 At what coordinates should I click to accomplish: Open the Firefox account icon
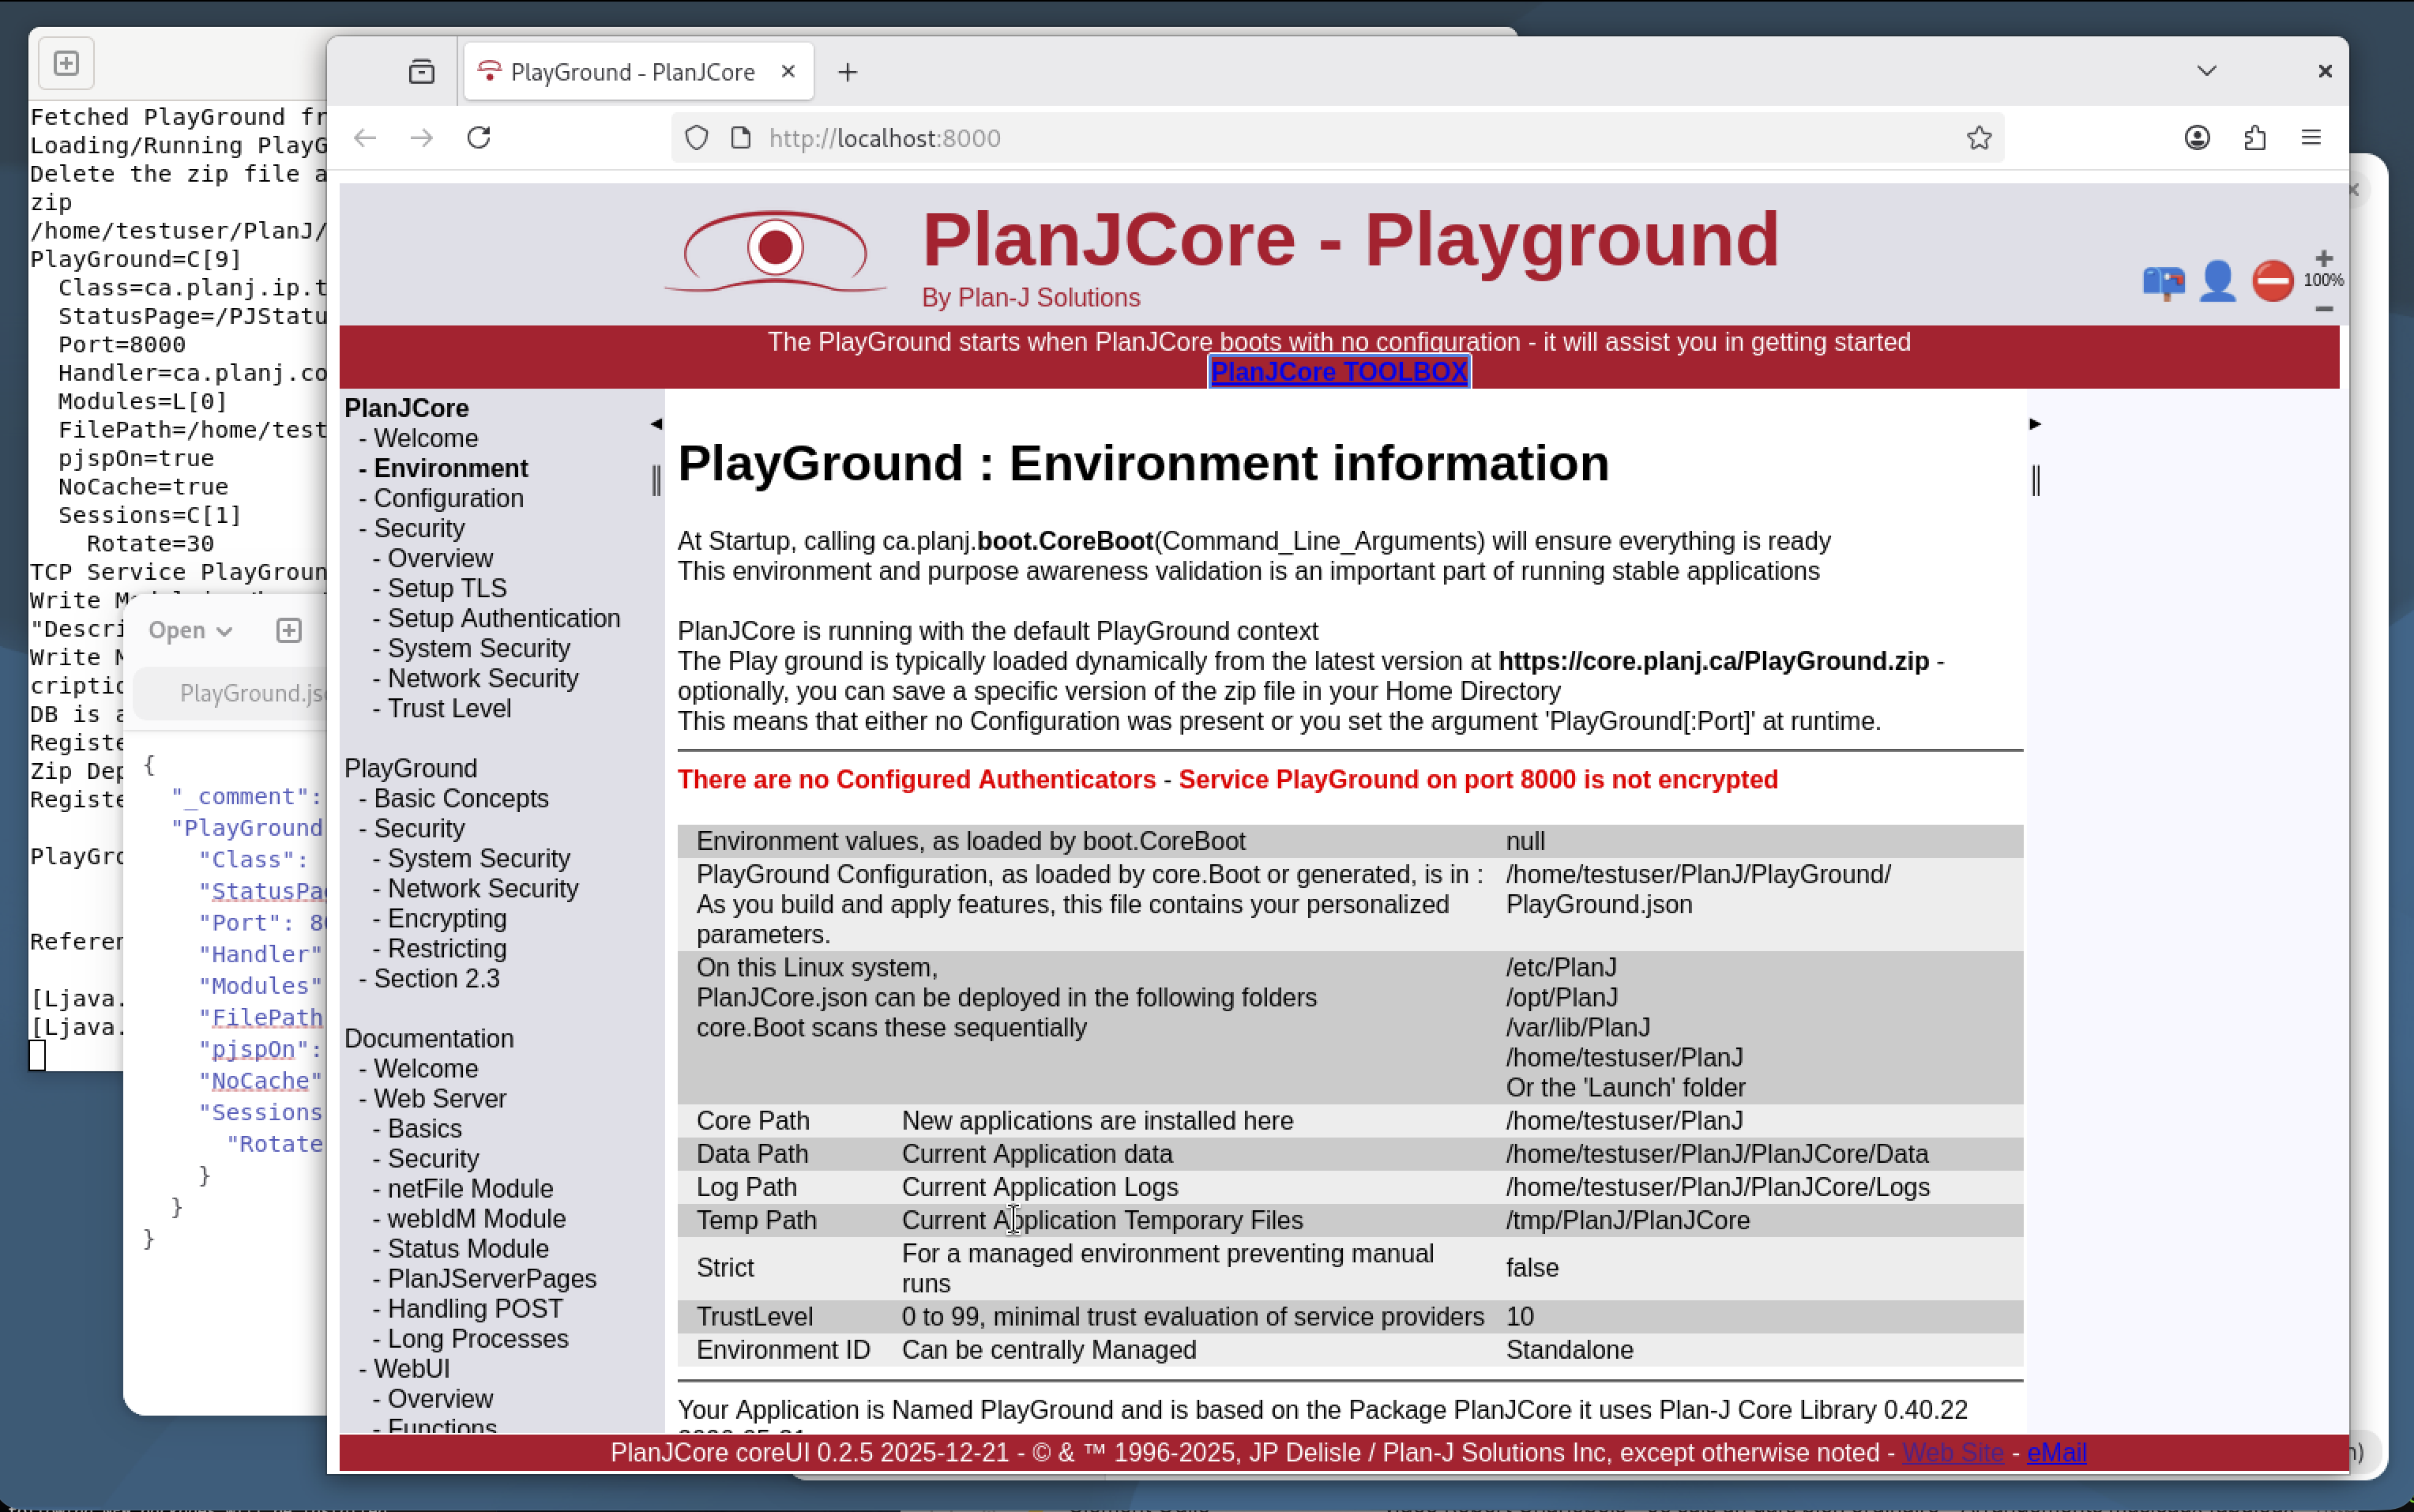click(x=2197, y=138)
